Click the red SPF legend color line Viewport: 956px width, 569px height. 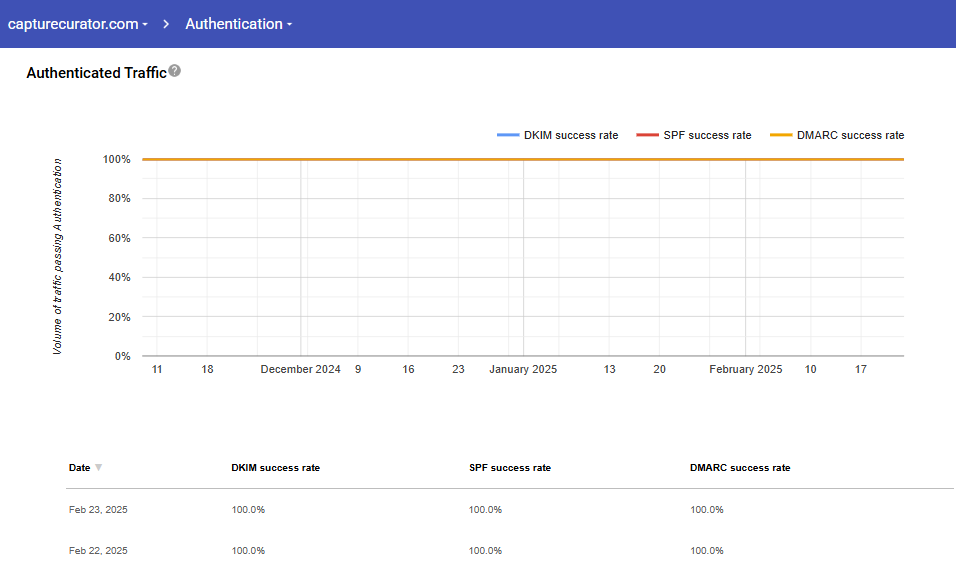[647, 135]
